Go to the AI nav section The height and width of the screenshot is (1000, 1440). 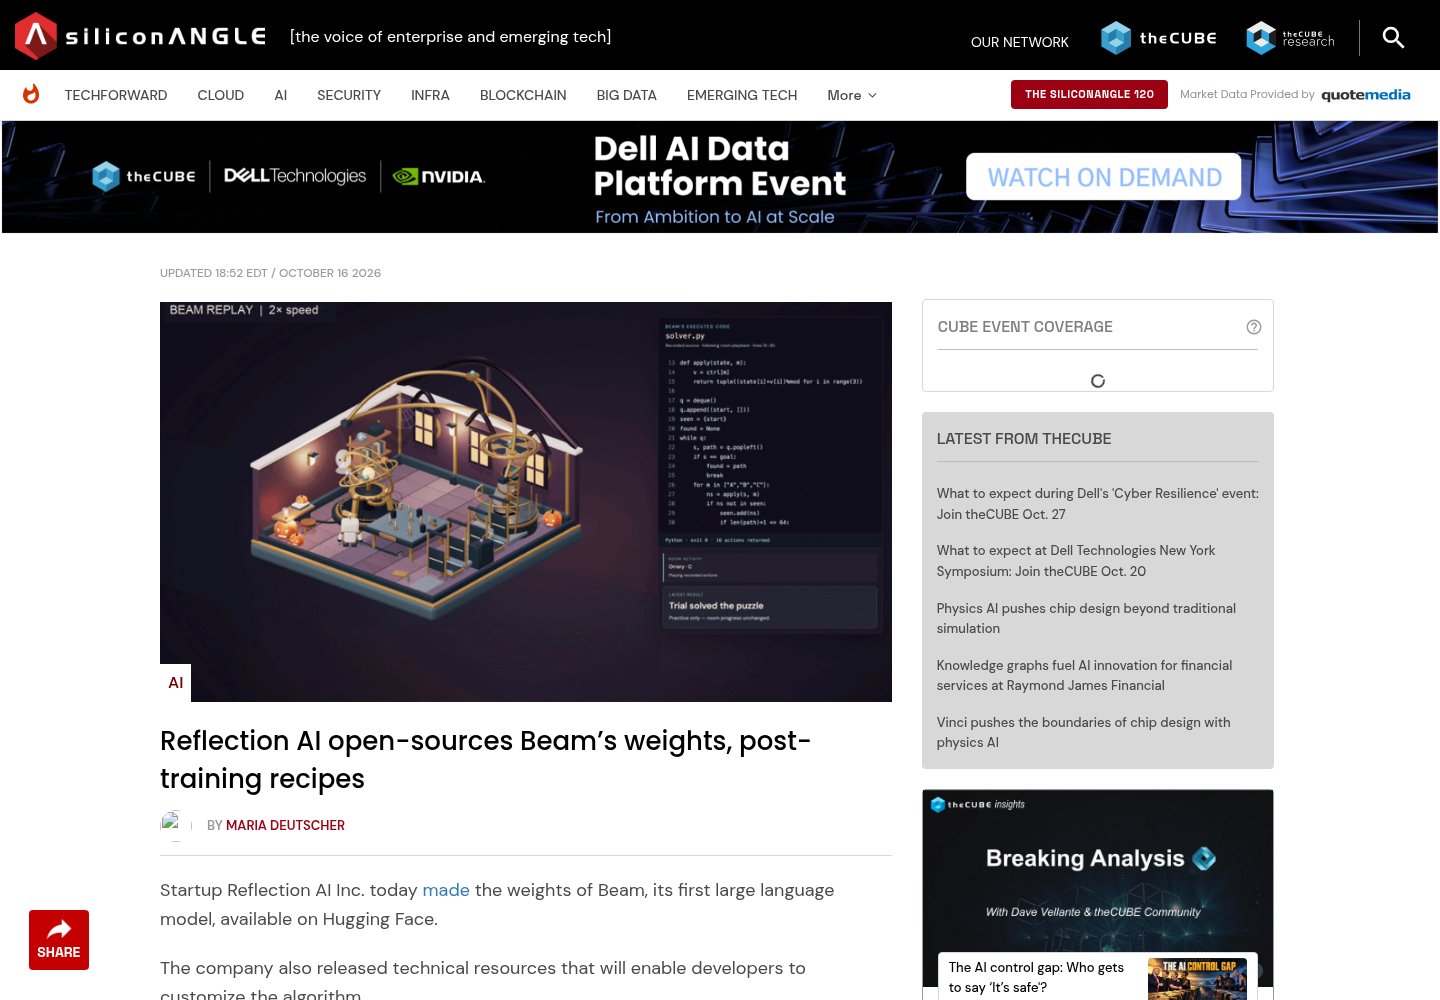[x=281, y=95]
